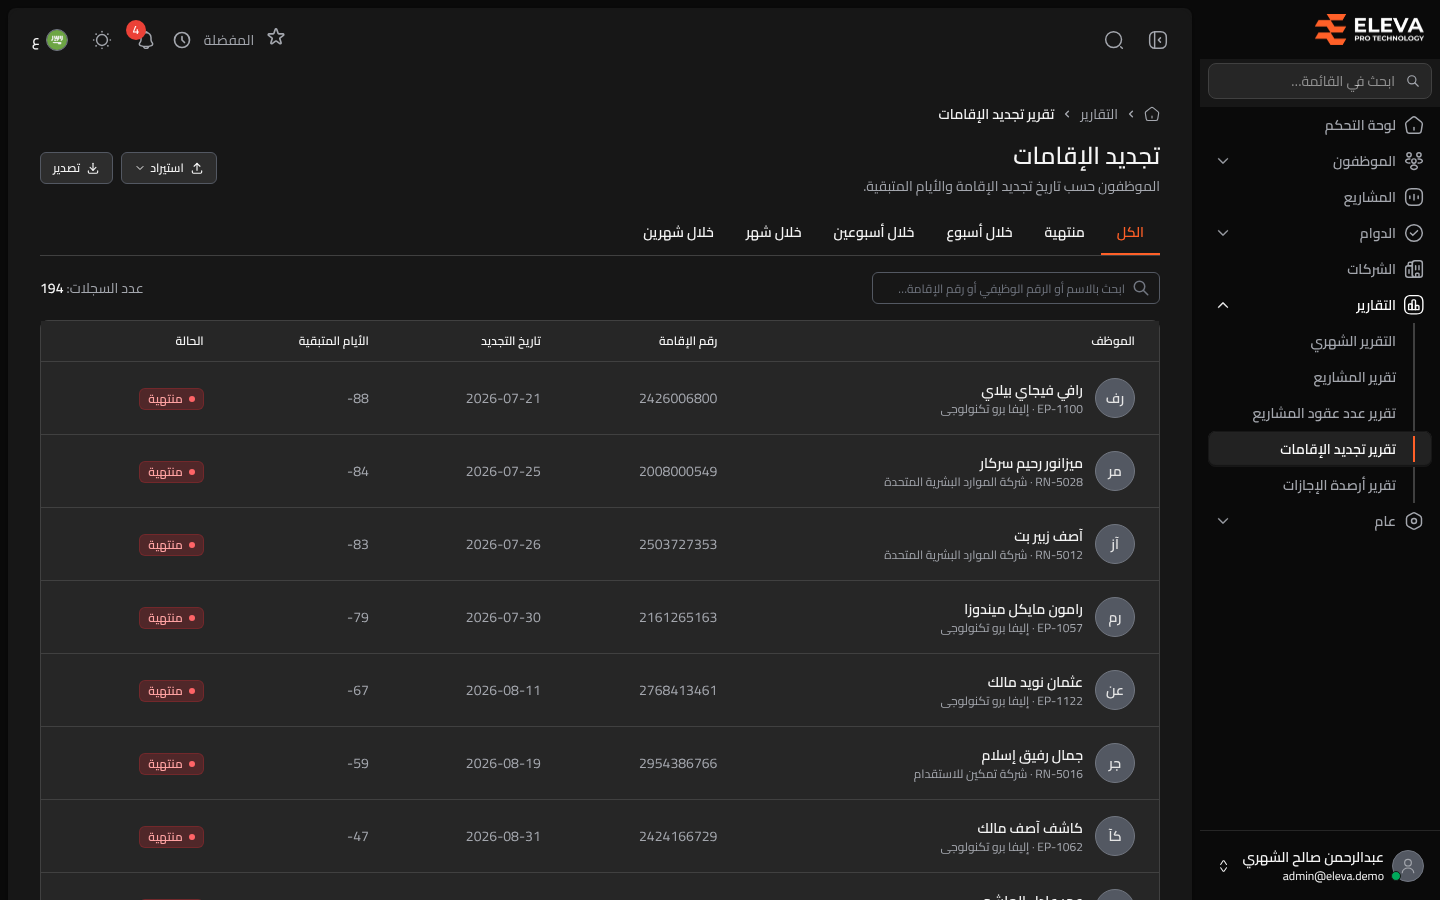Switch to the خلال شهرين tab
The image size is (1440, 900).
tap(678, 233)
